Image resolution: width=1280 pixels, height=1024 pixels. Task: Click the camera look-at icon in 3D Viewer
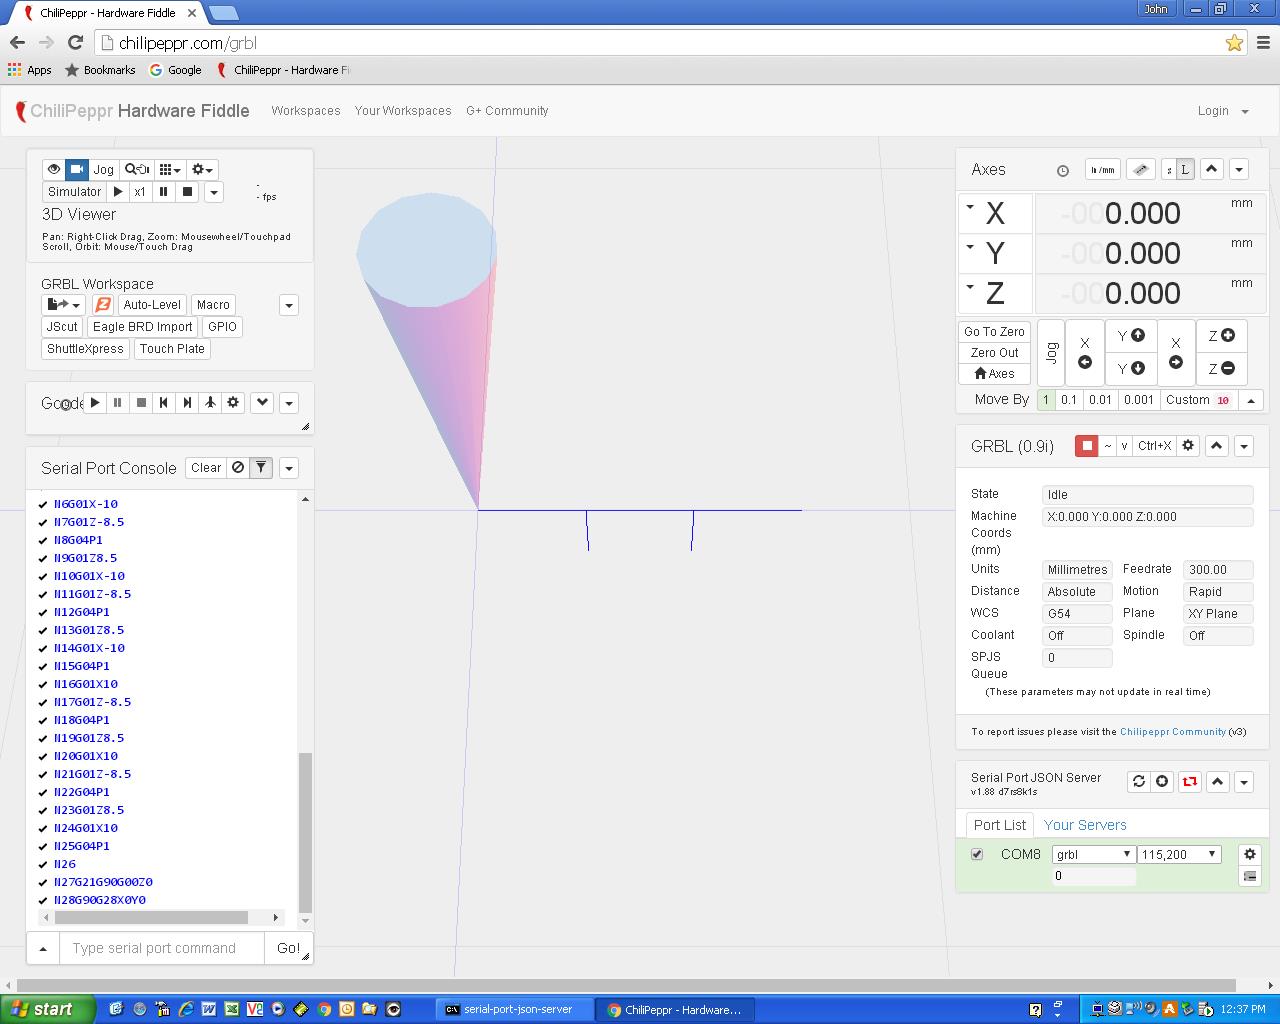tap(77, 169)
